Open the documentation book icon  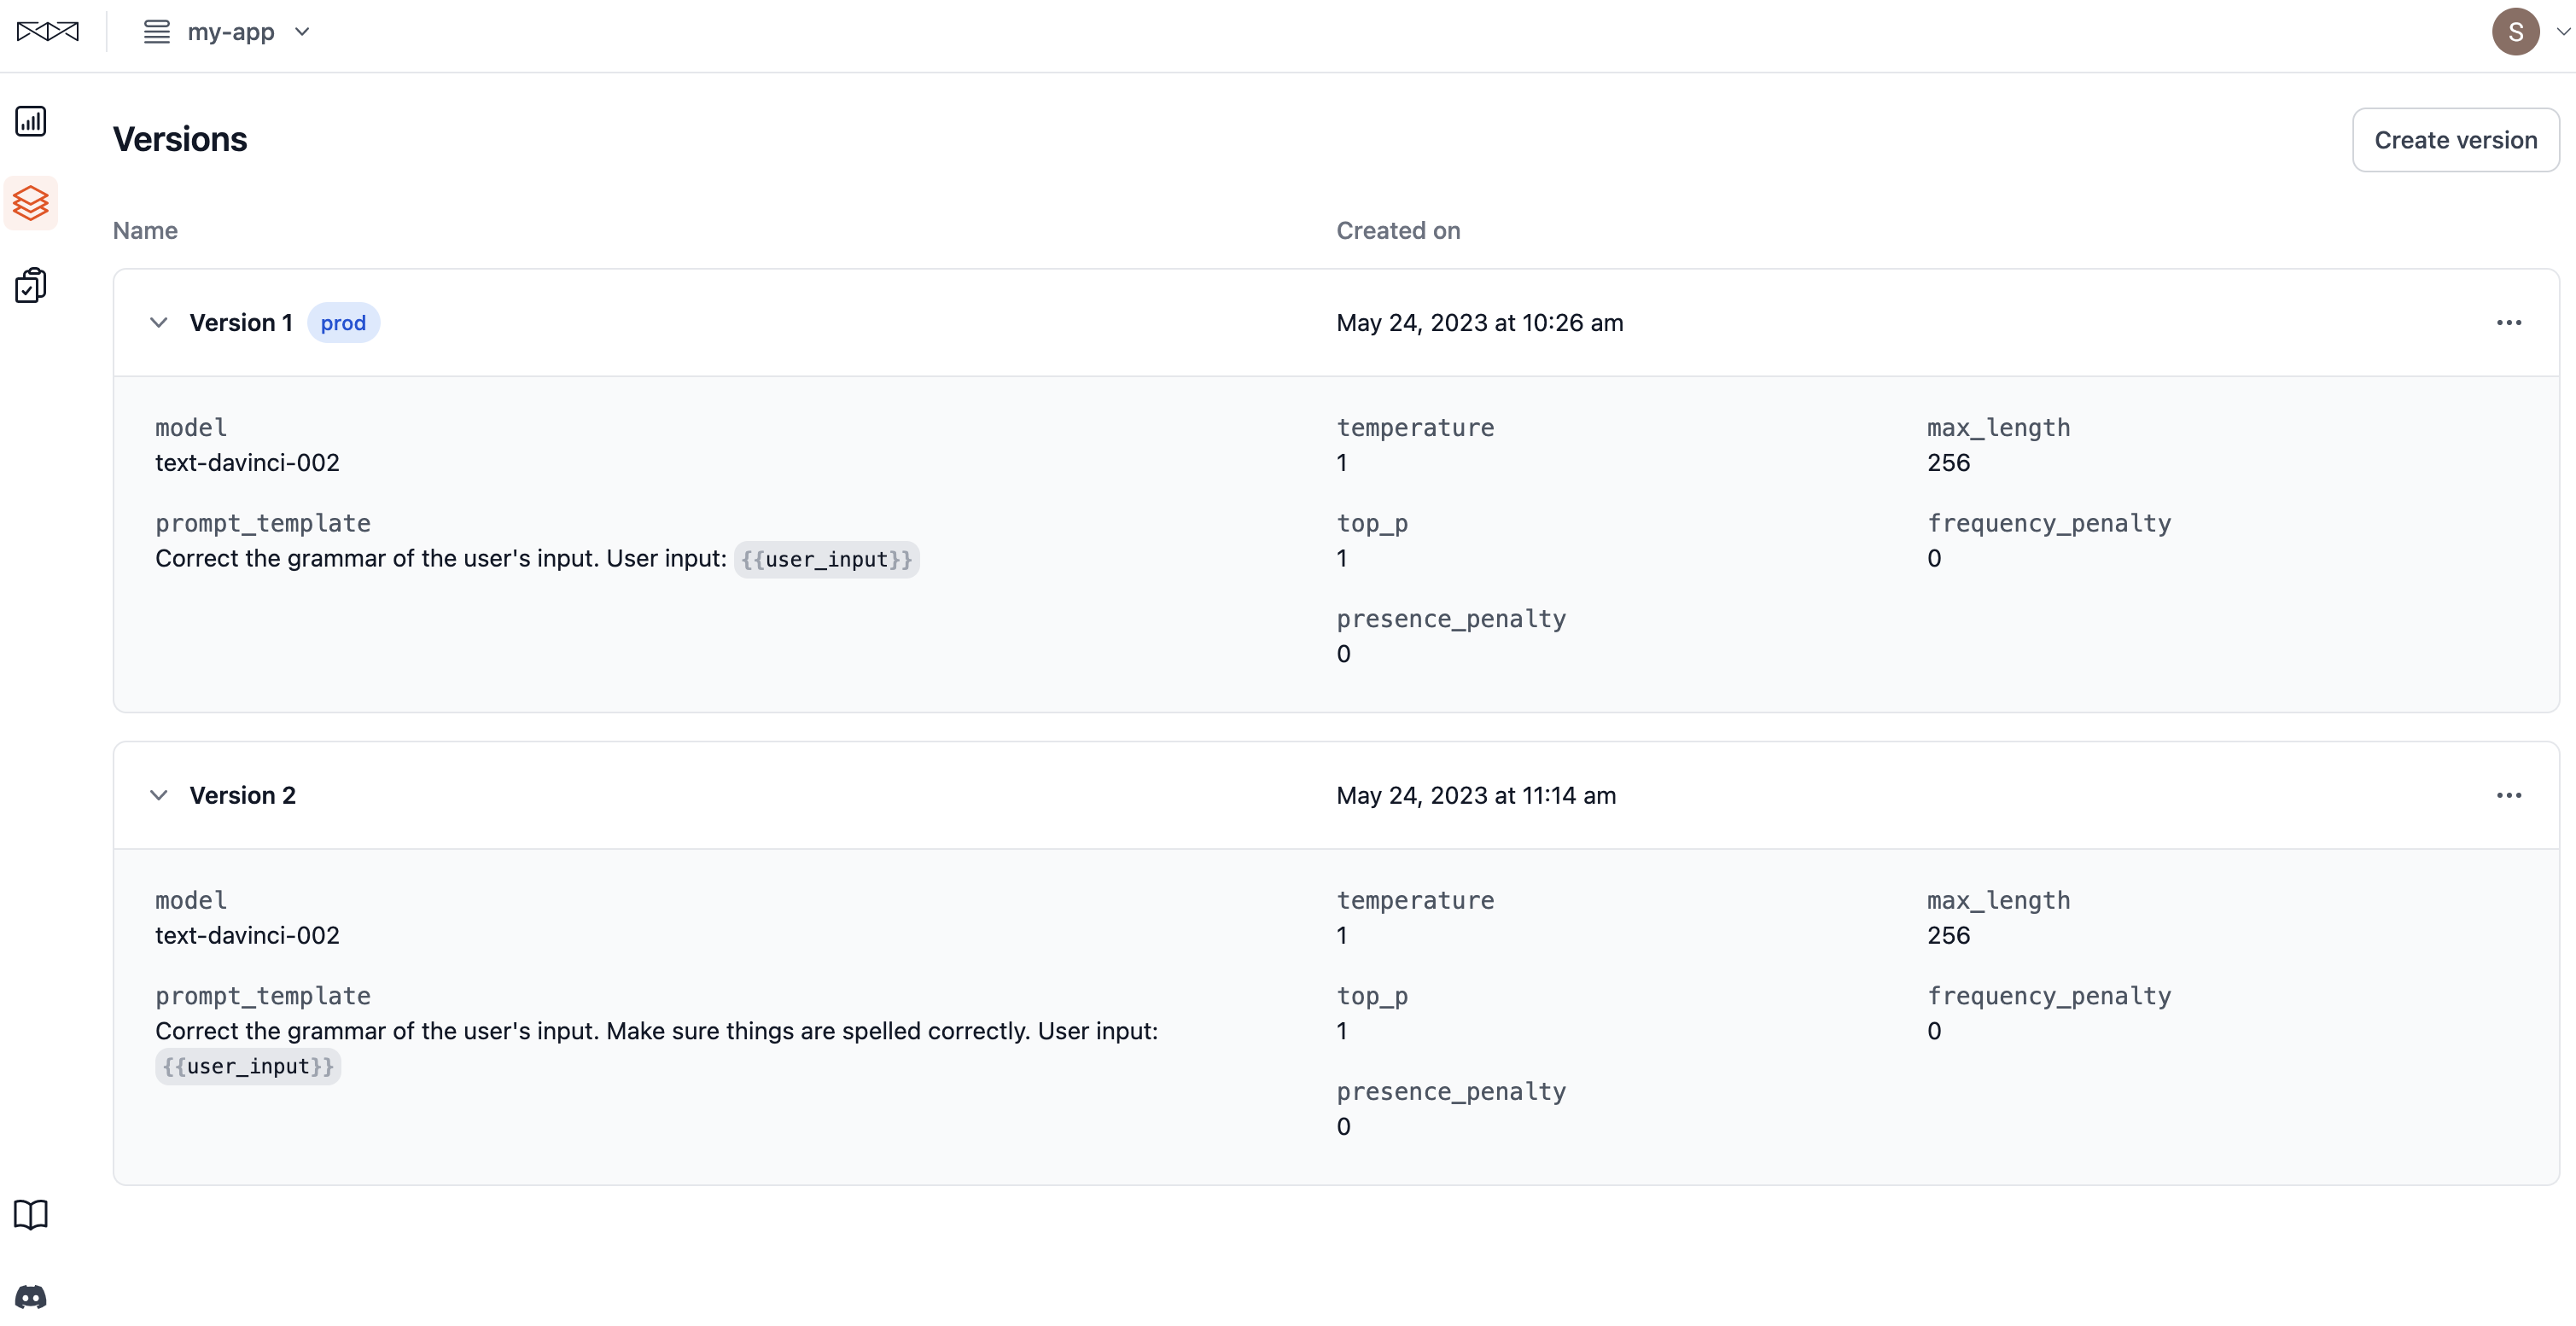point(31,1215)
